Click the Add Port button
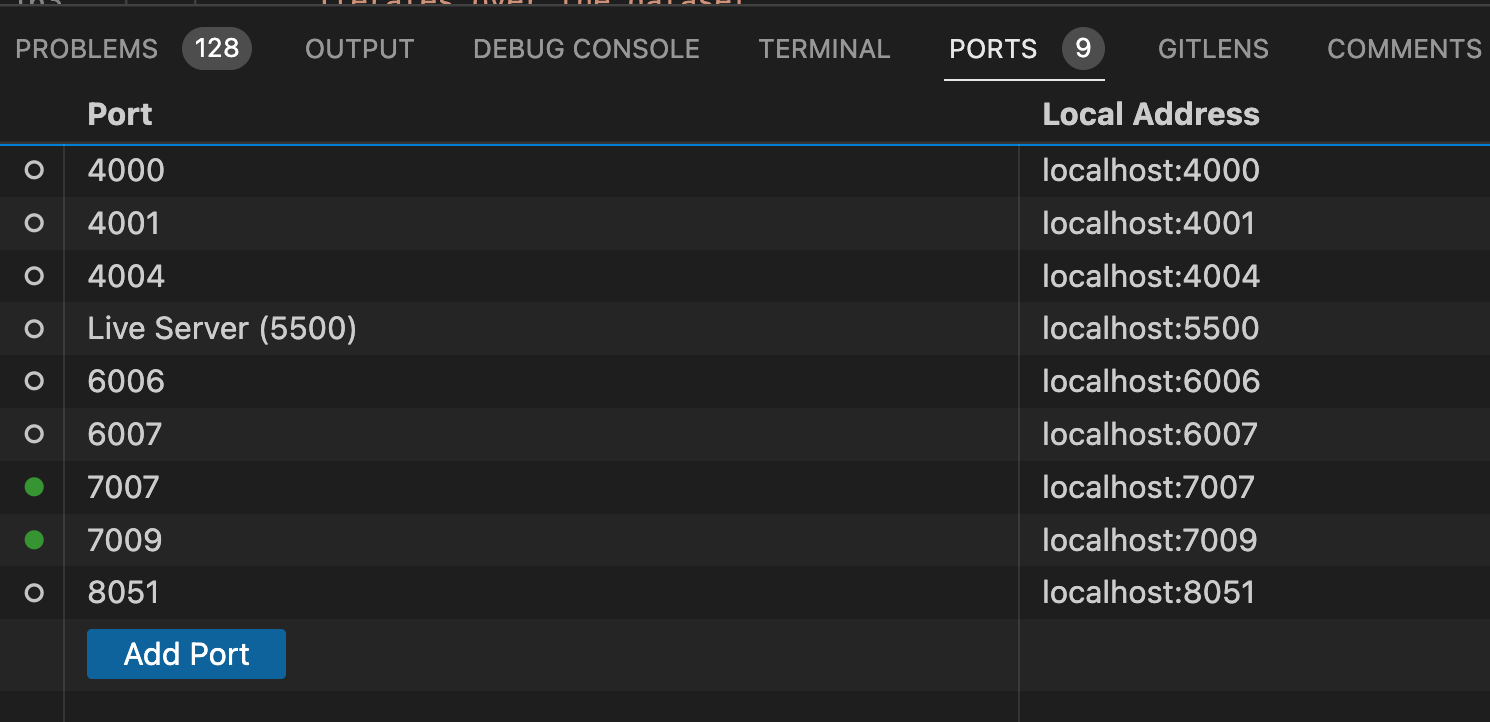This screenshot has width=1490, height=722. [x=186, y=653]
